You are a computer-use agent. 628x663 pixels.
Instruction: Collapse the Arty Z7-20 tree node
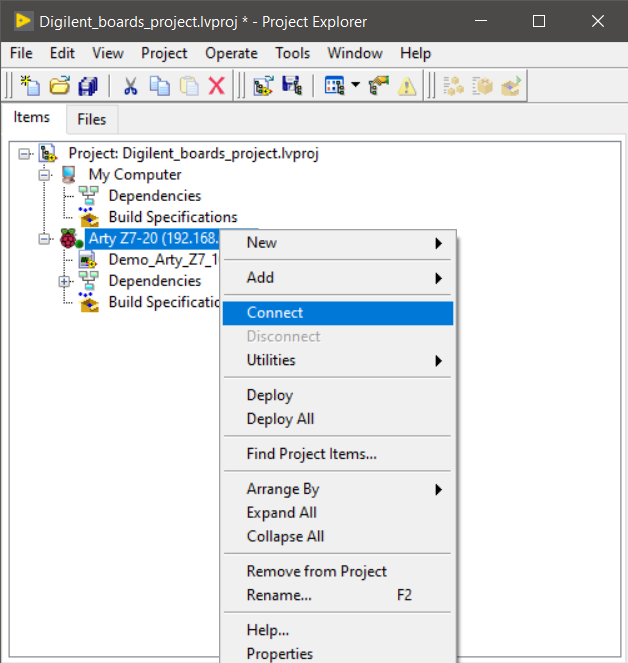(x=44, y=239)
